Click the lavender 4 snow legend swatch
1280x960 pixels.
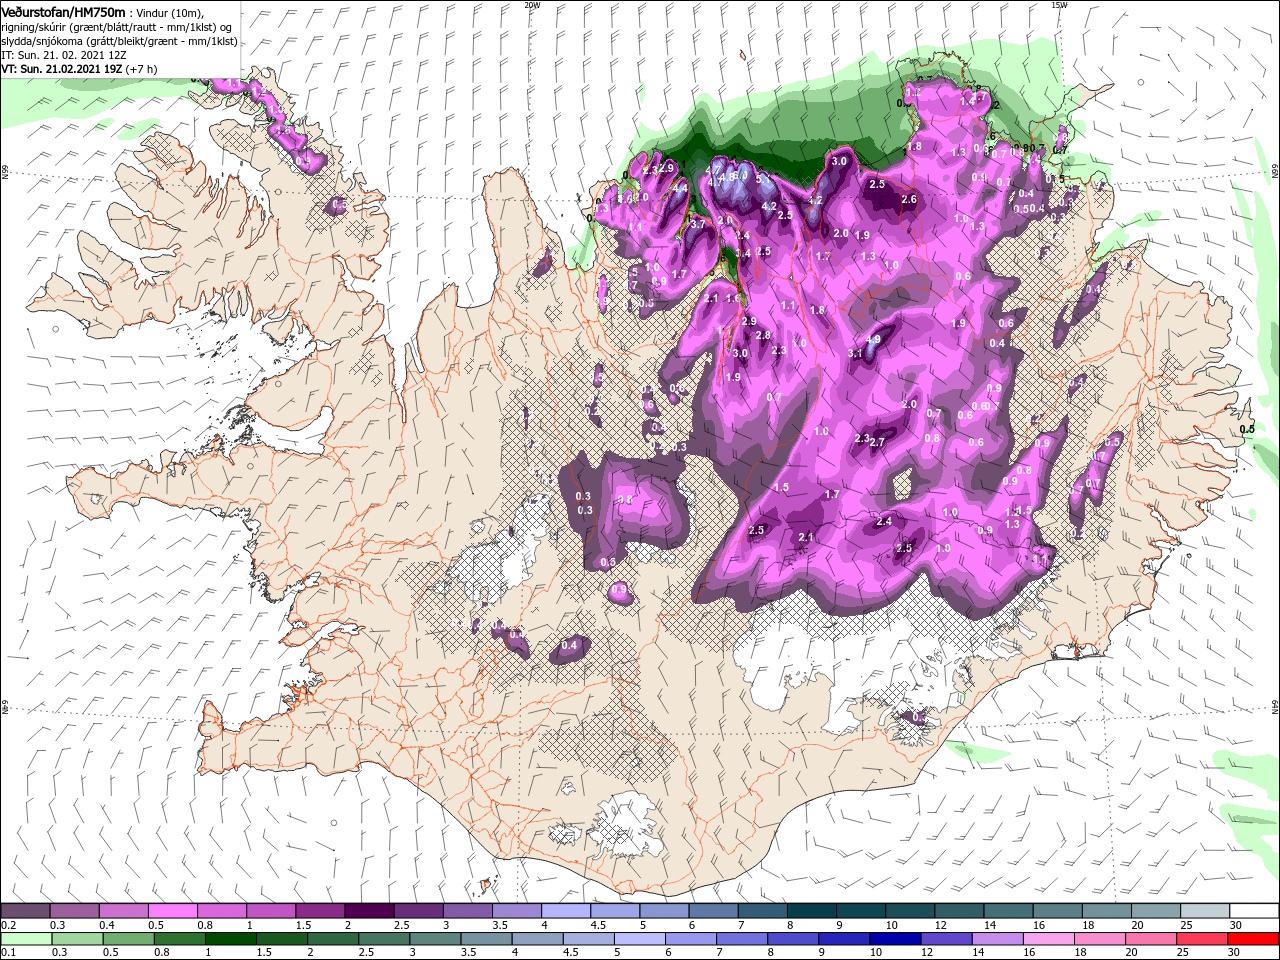(565, 911)
